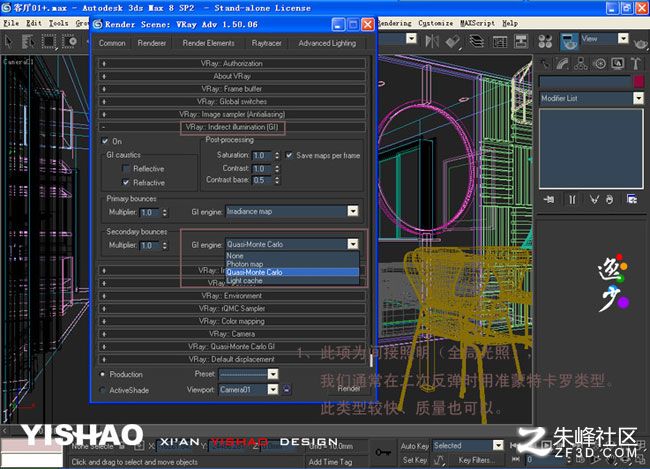Click the Contrast base value field
The image size is (650, 469).
coord(262,180)
